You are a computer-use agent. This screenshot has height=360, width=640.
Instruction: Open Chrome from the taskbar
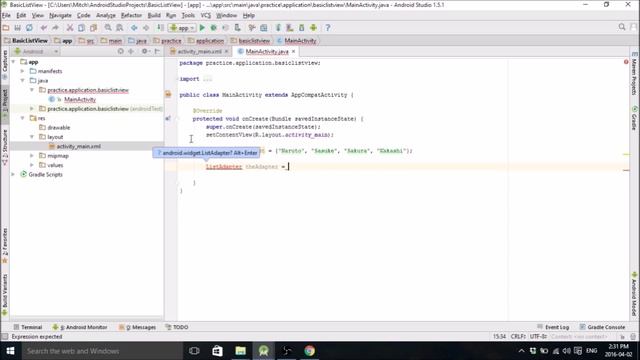(x=309, y=351)
